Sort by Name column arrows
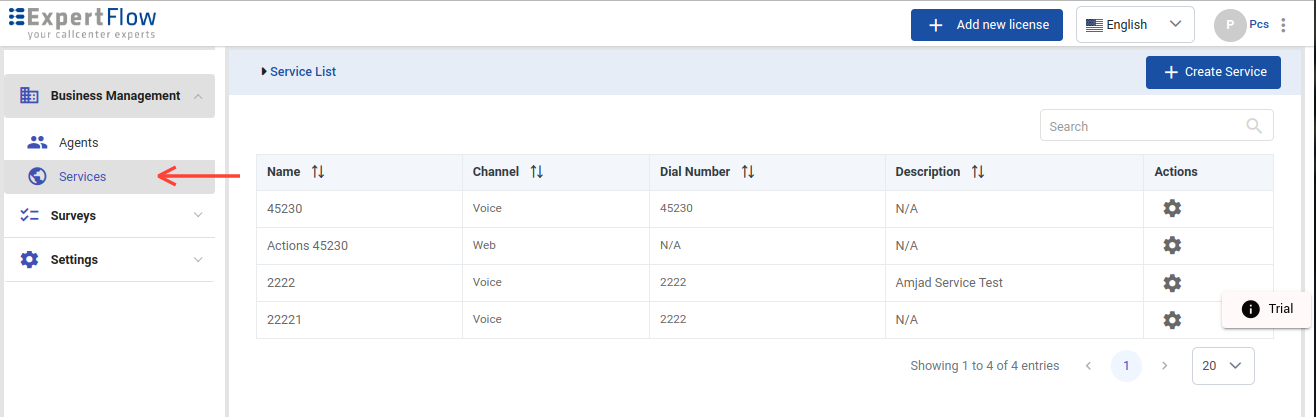Image resolution: width=1316 pixels, height=417 pixels. (318, 172)
